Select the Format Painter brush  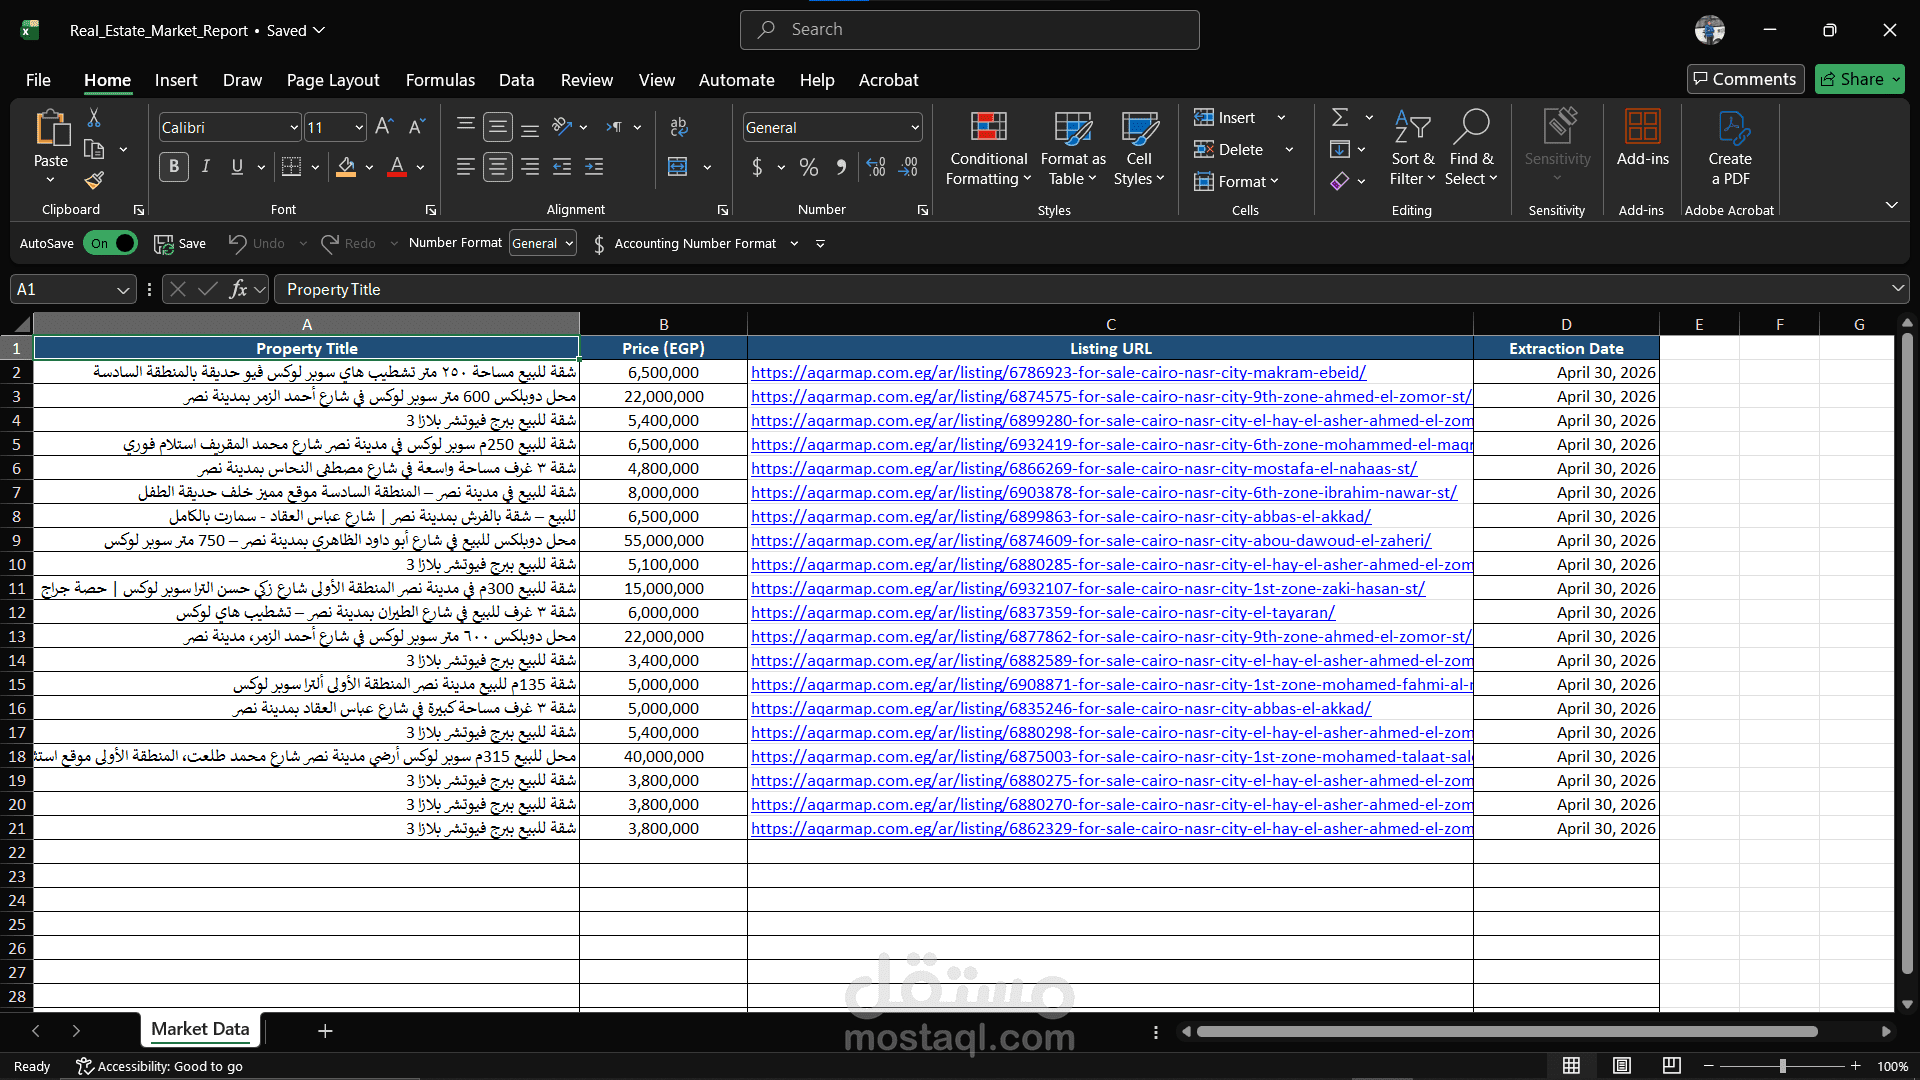coord(94,181)
